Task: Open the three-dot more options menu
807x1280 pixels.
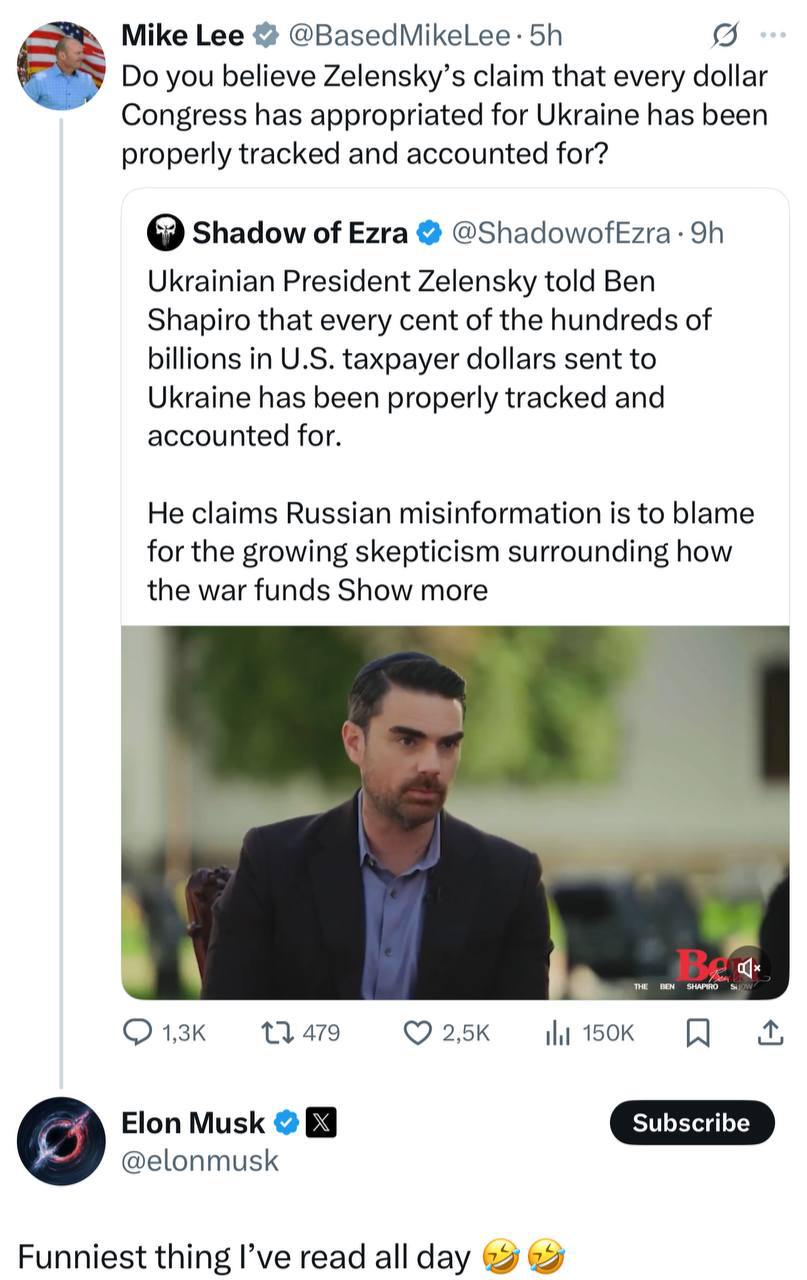Action: click(x=773, y=36)
